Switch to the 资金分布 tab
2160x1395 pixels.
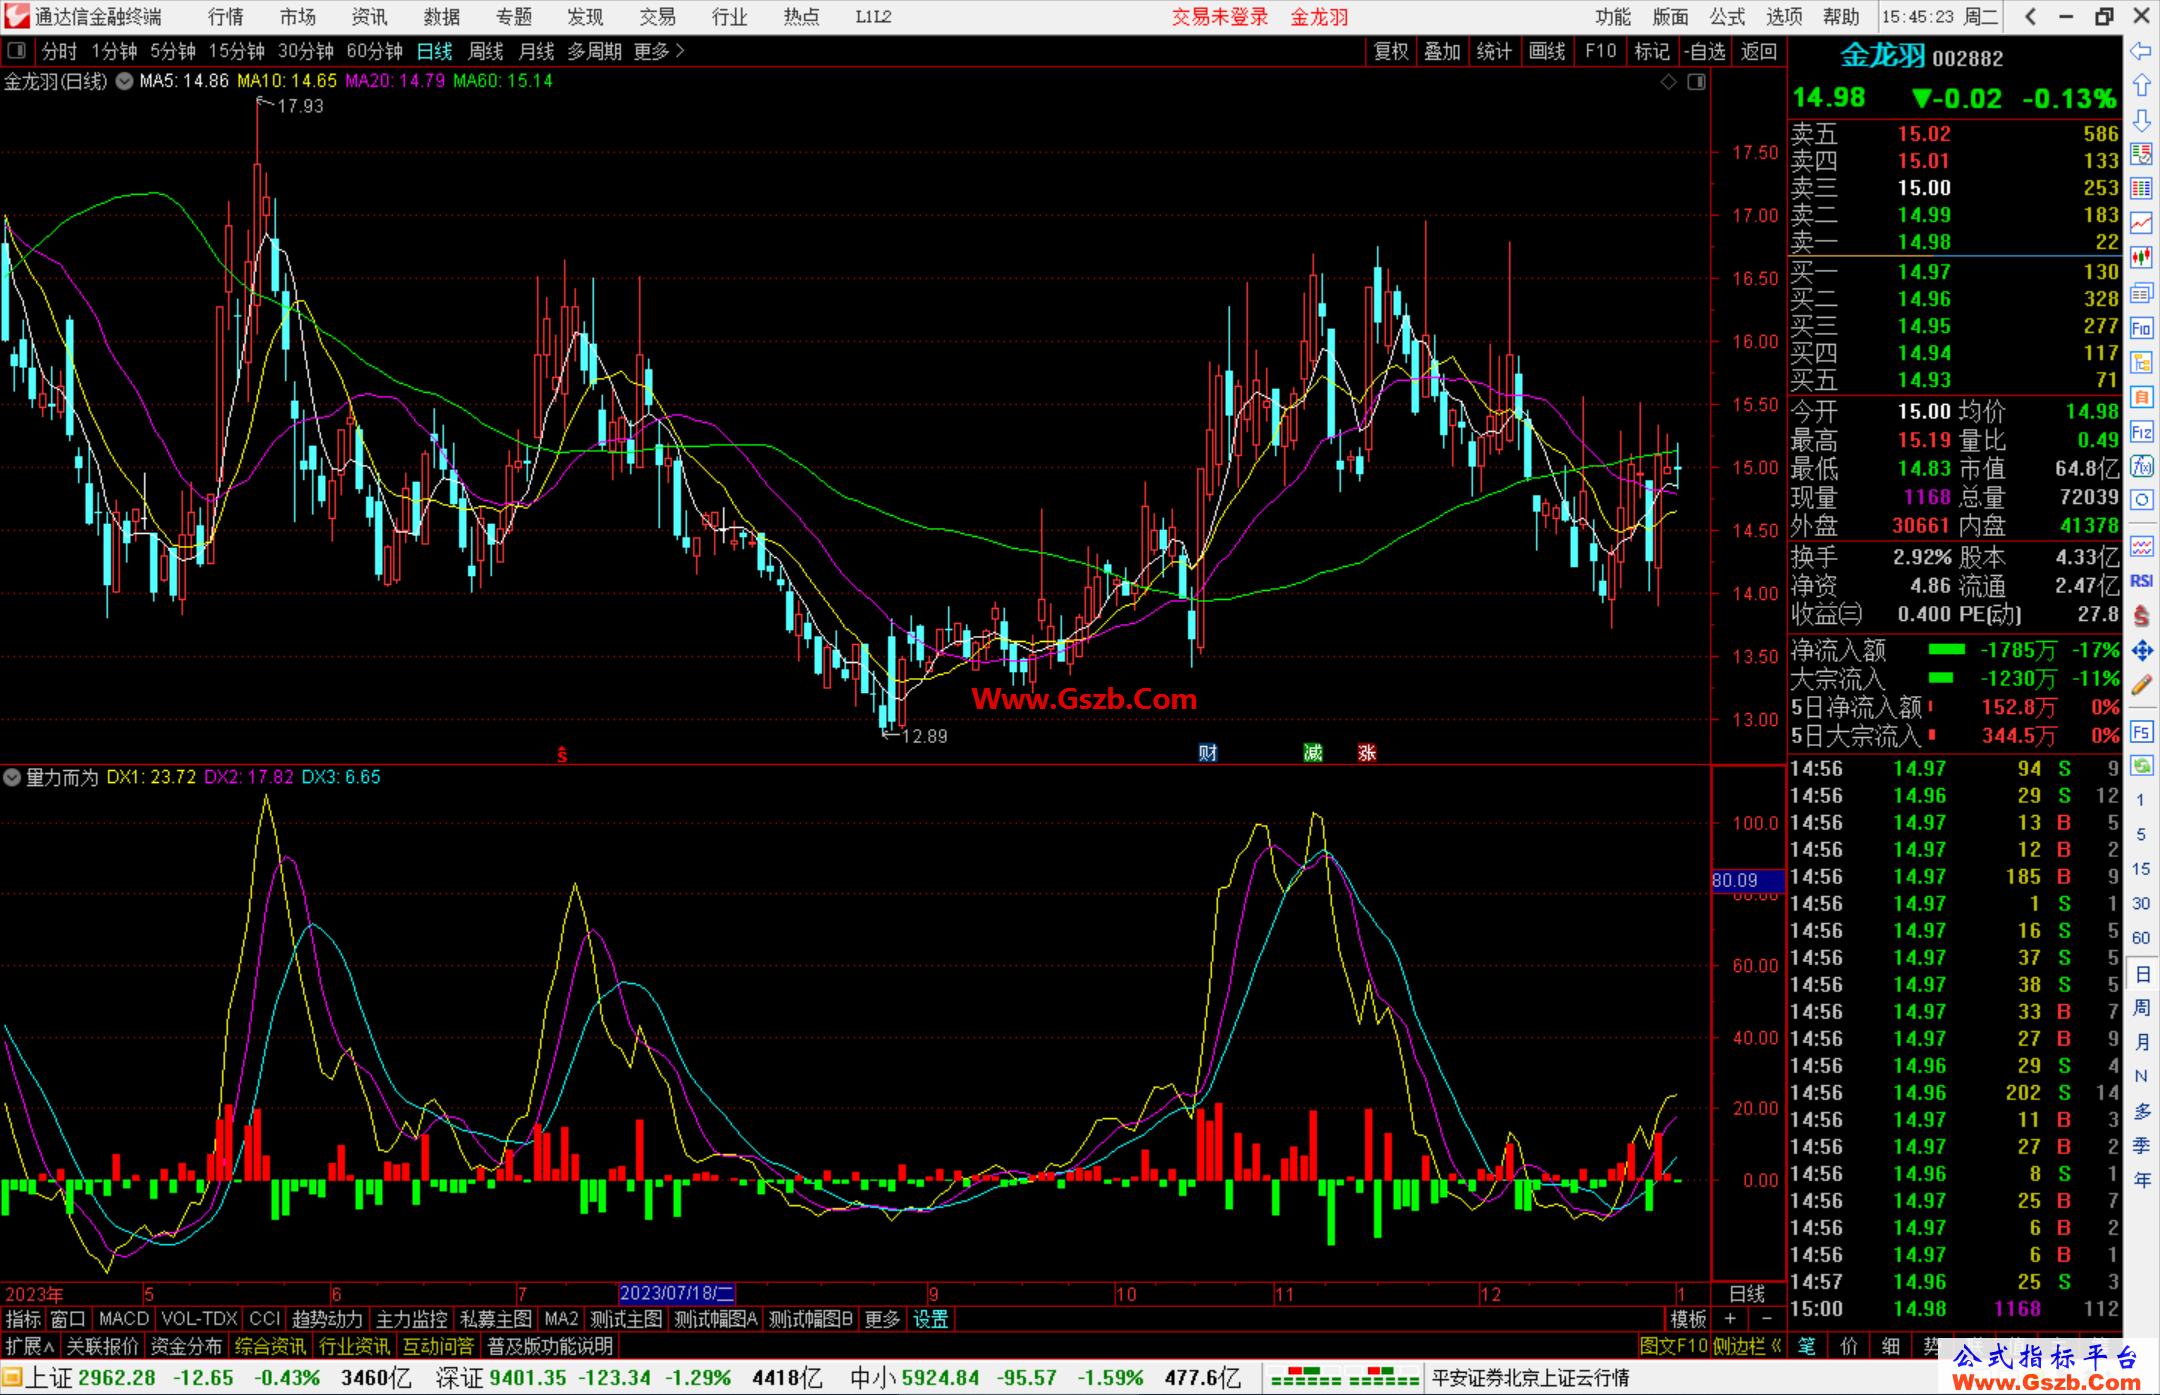(x=186, y=1346)
